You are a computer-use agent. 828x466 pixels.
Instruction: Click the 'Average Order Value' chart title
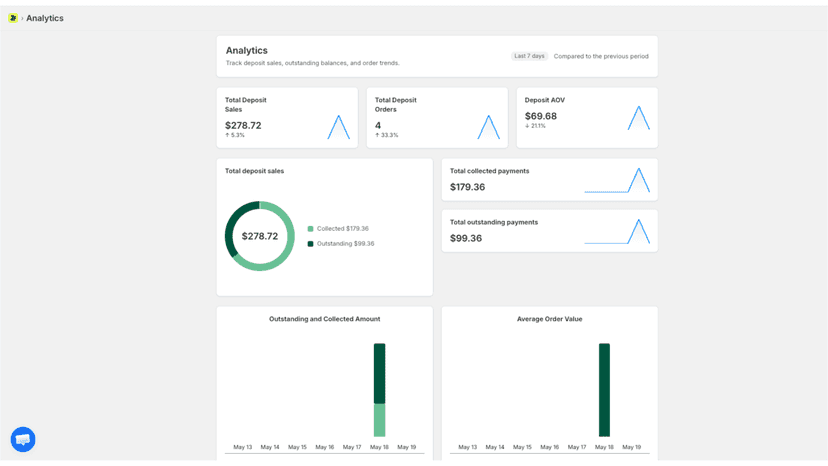[550, 319]
